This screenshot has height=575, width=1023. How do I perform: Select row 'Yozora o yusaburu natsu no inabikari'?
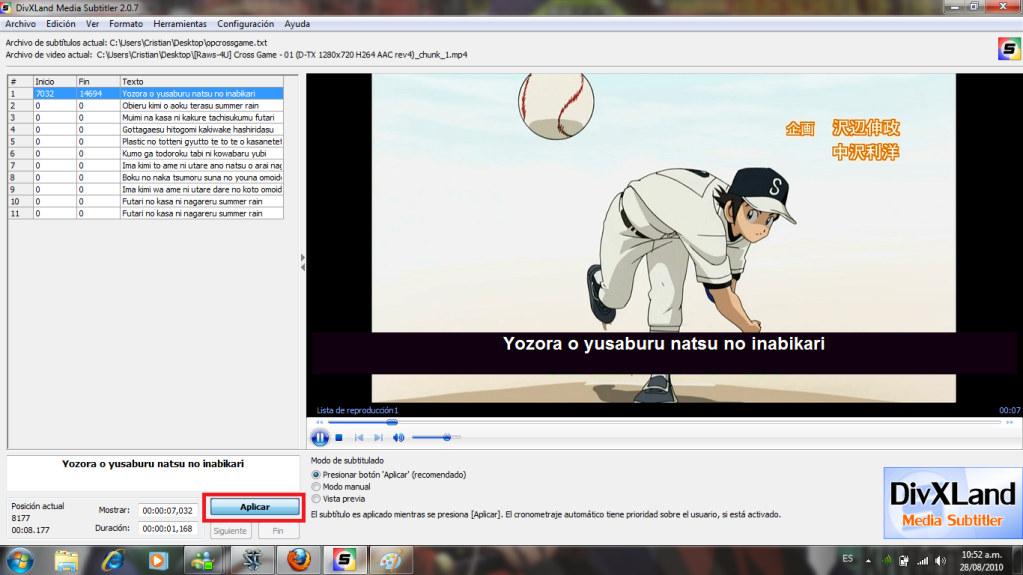point(145,94)
